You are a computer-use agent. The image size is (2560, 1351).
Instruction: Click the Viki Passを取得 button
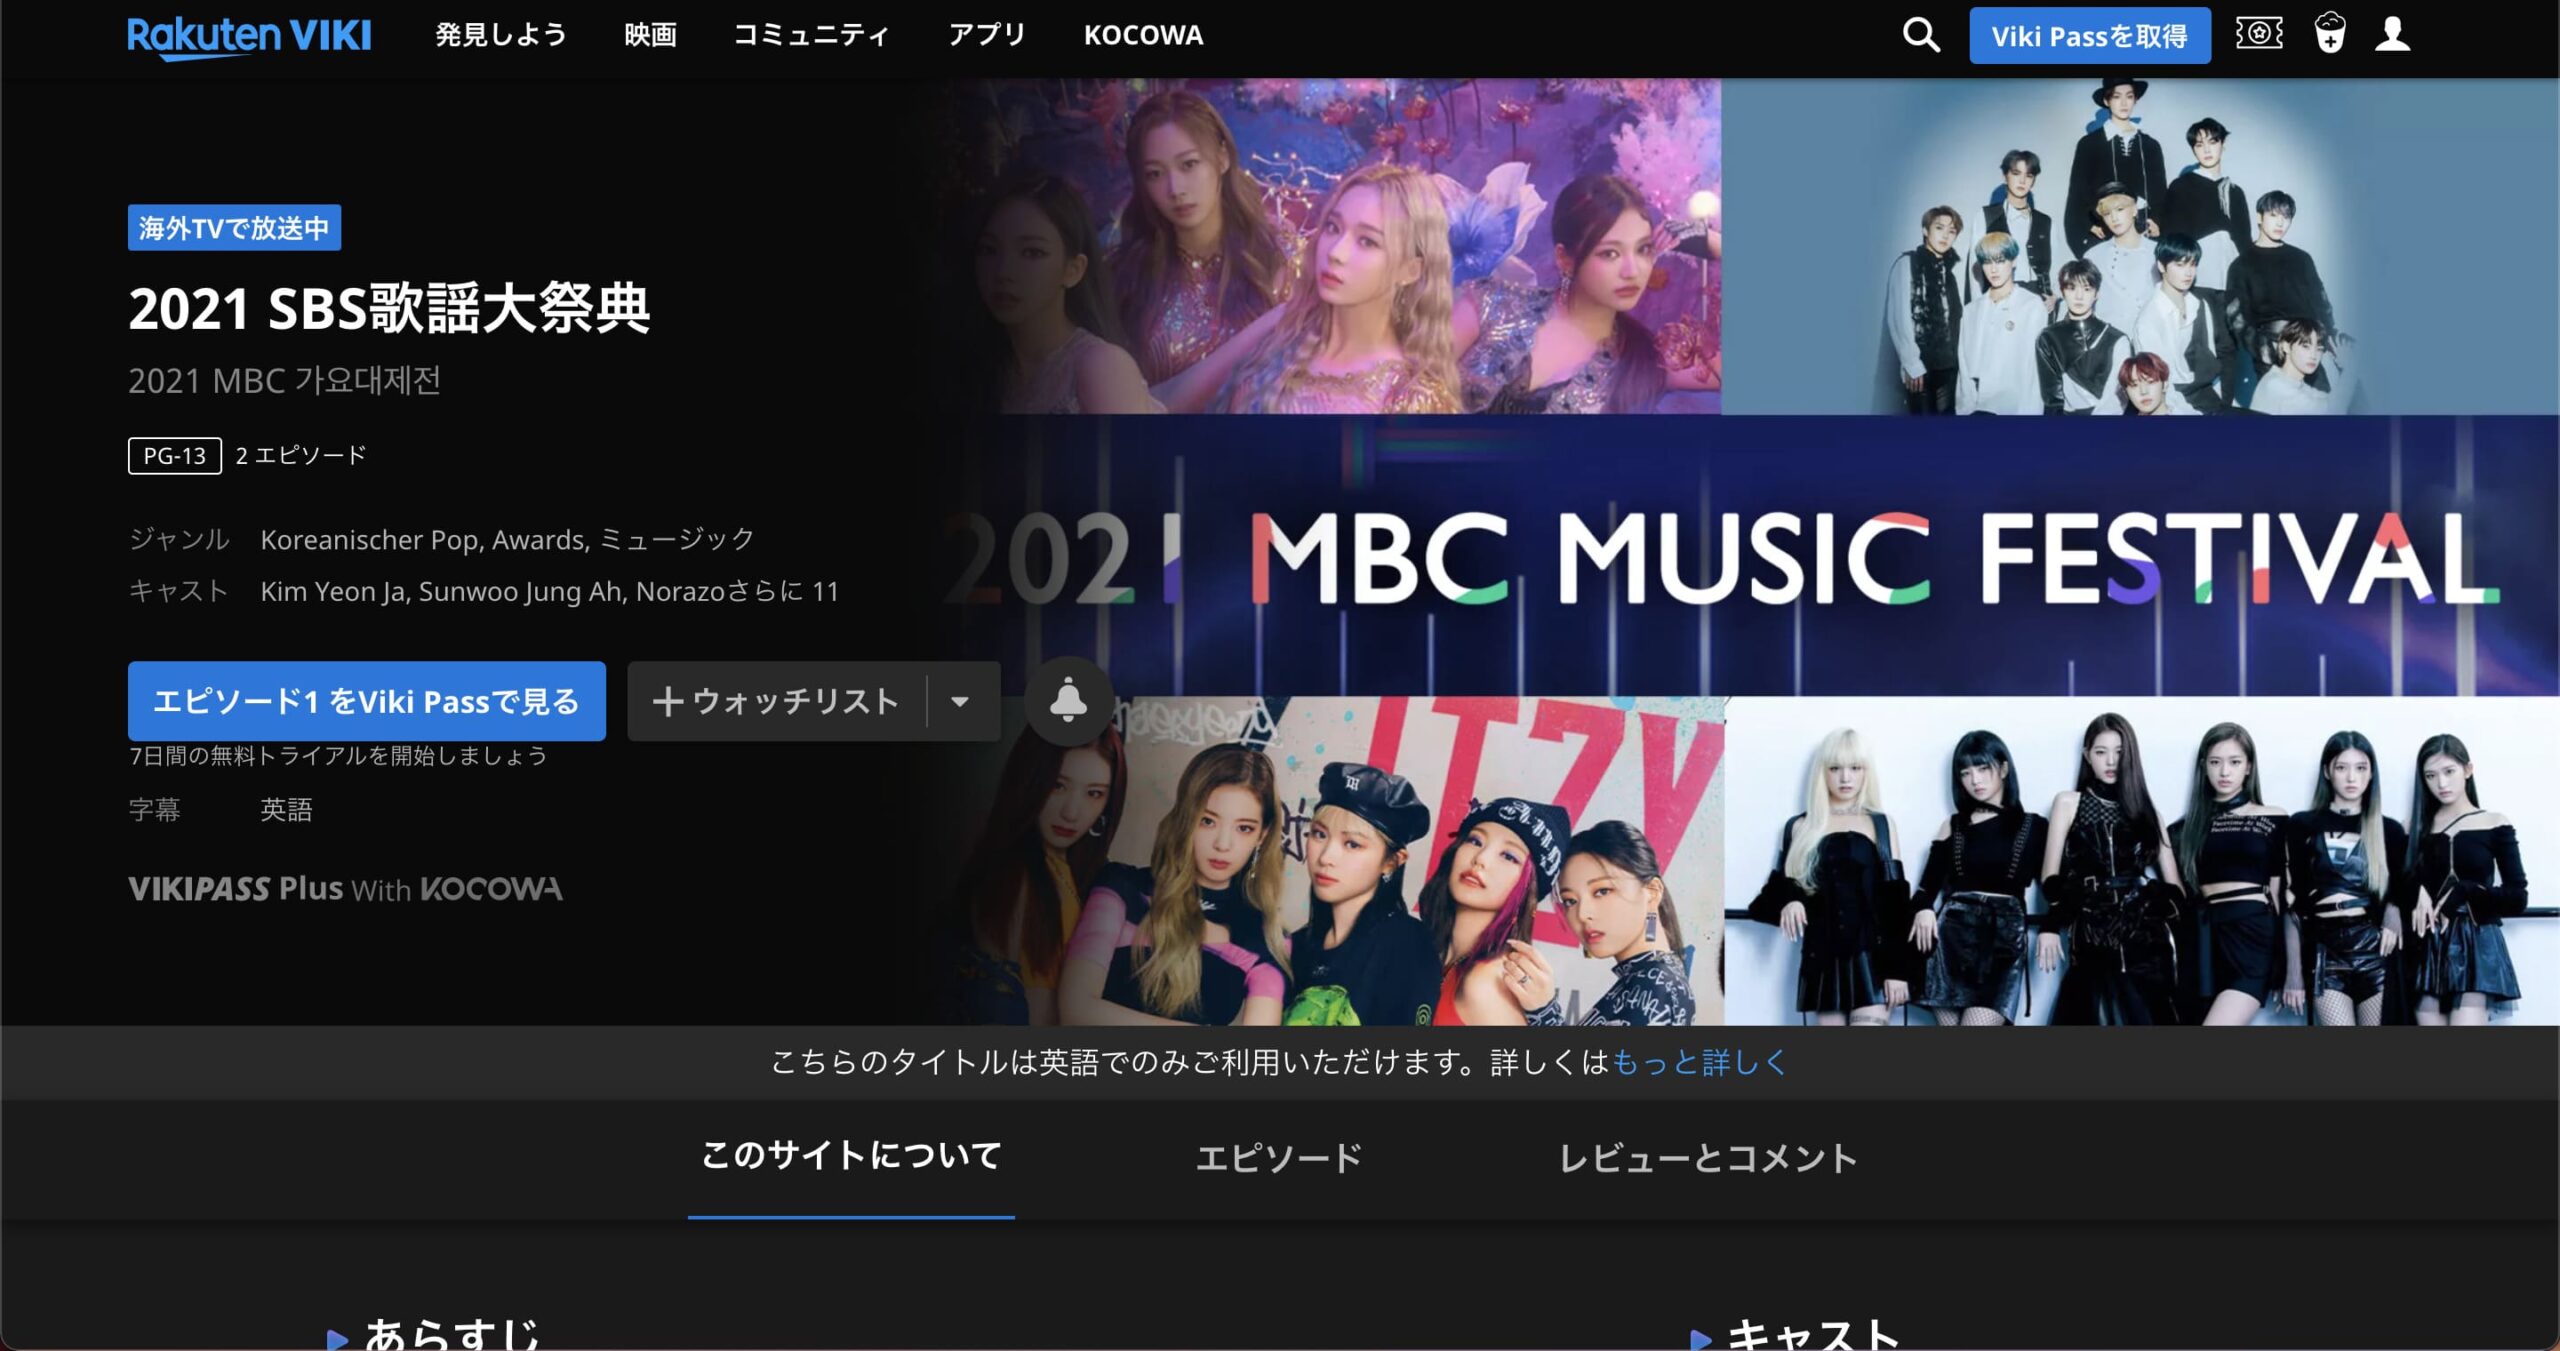tap(2090, 36)
